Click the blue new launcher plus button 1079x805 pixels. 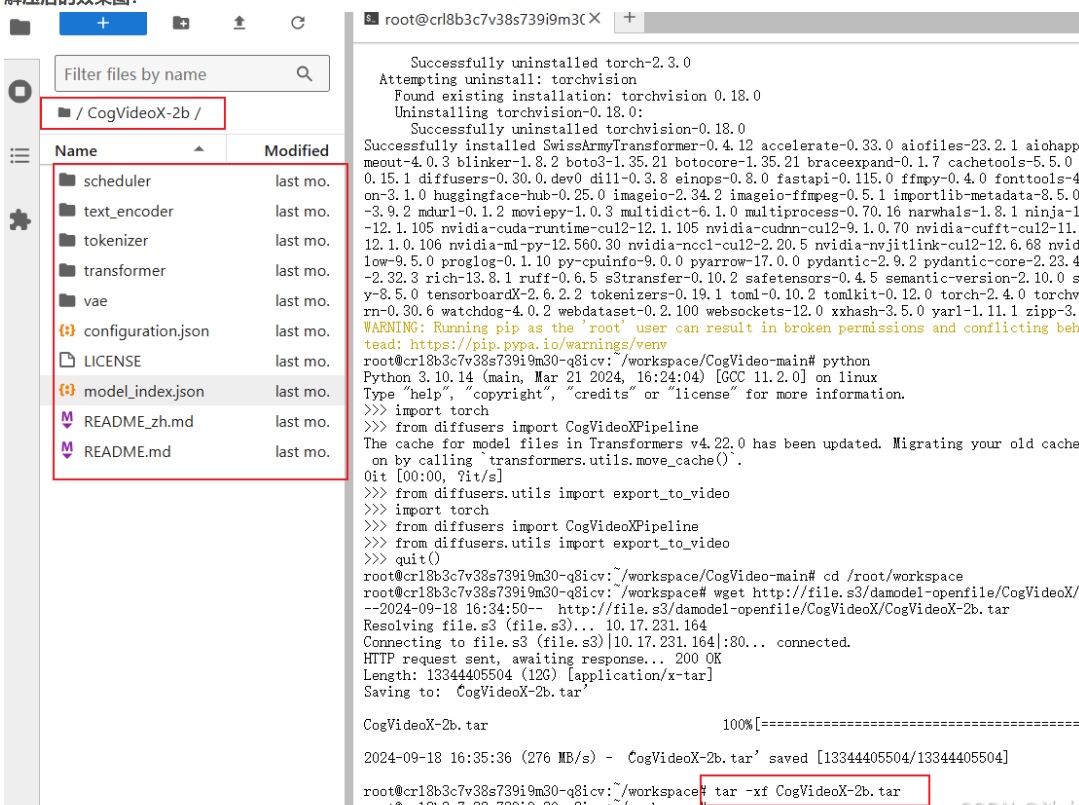coord(103,23)
